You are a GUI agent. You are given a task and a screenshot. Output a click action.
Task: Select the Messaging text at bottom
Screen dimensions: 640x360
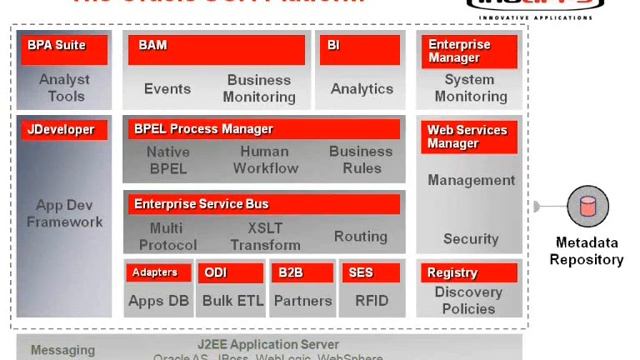click(x=63, y=350)
